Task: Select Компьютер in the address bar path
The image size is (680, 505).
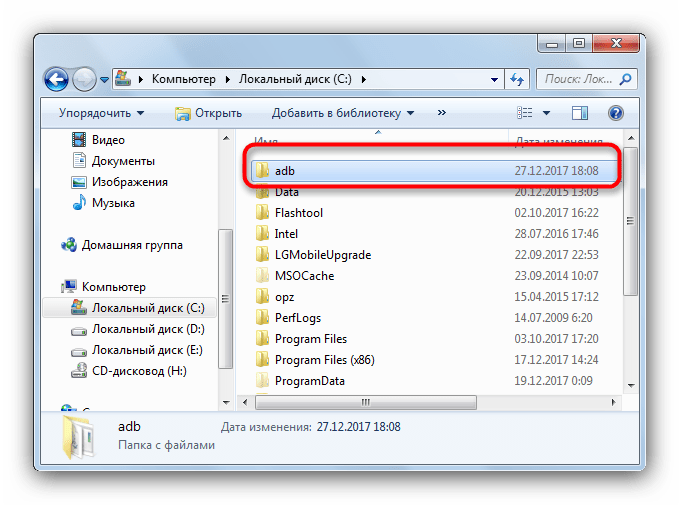Action: click(183, 79)
